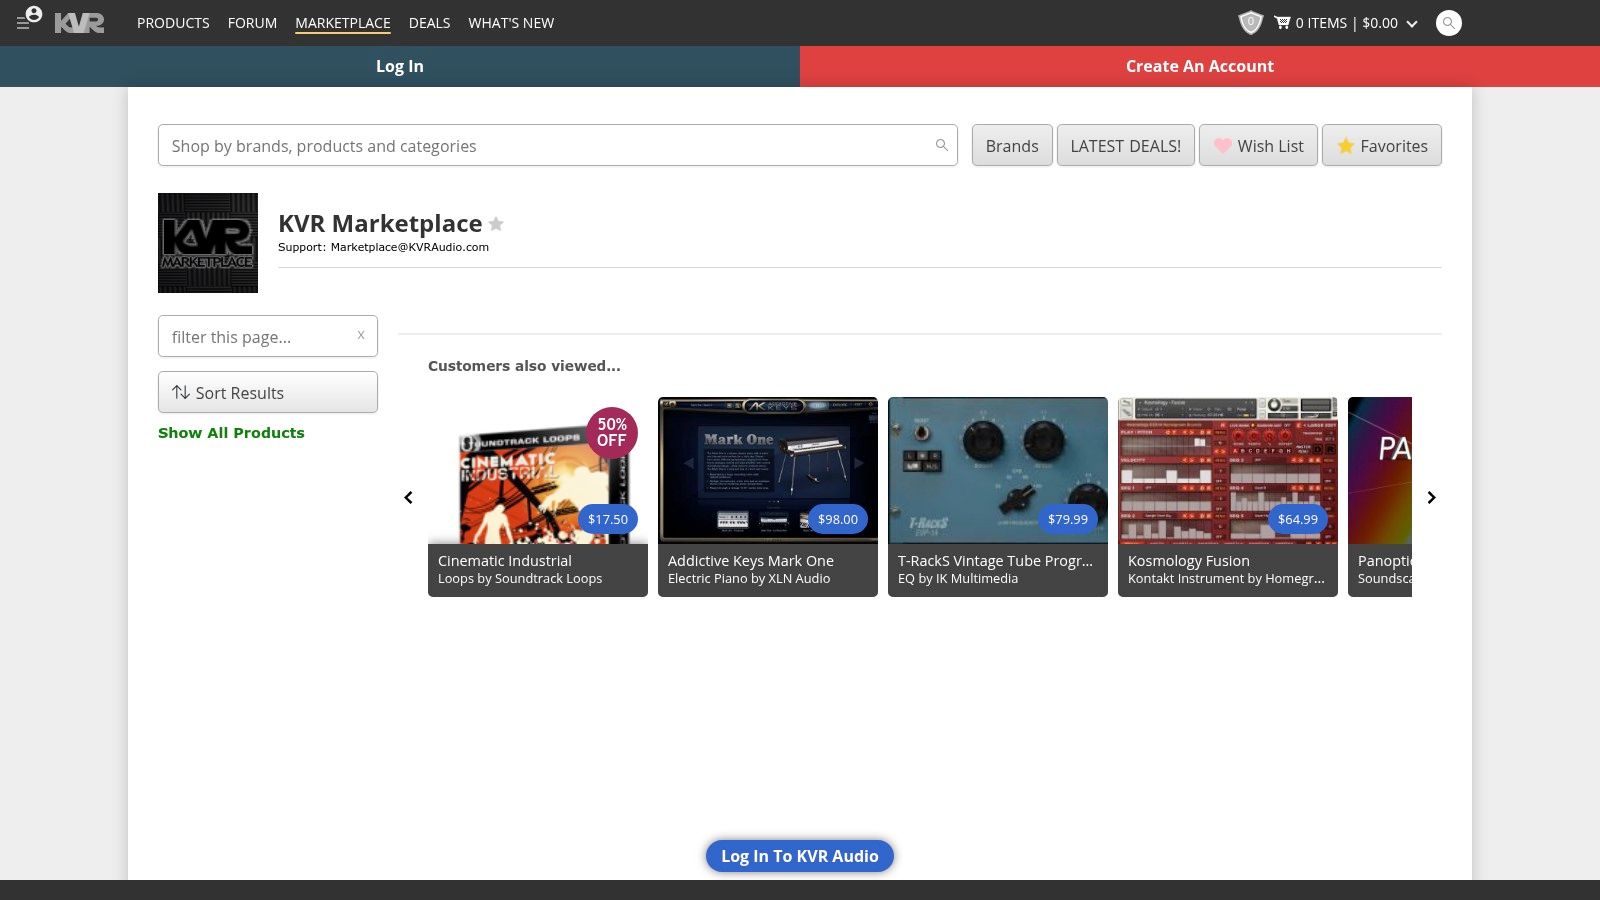The height and width of the screenshot is (900, 1600).
Task: Click the $17.50 price tag
Action: coord(608,519)
